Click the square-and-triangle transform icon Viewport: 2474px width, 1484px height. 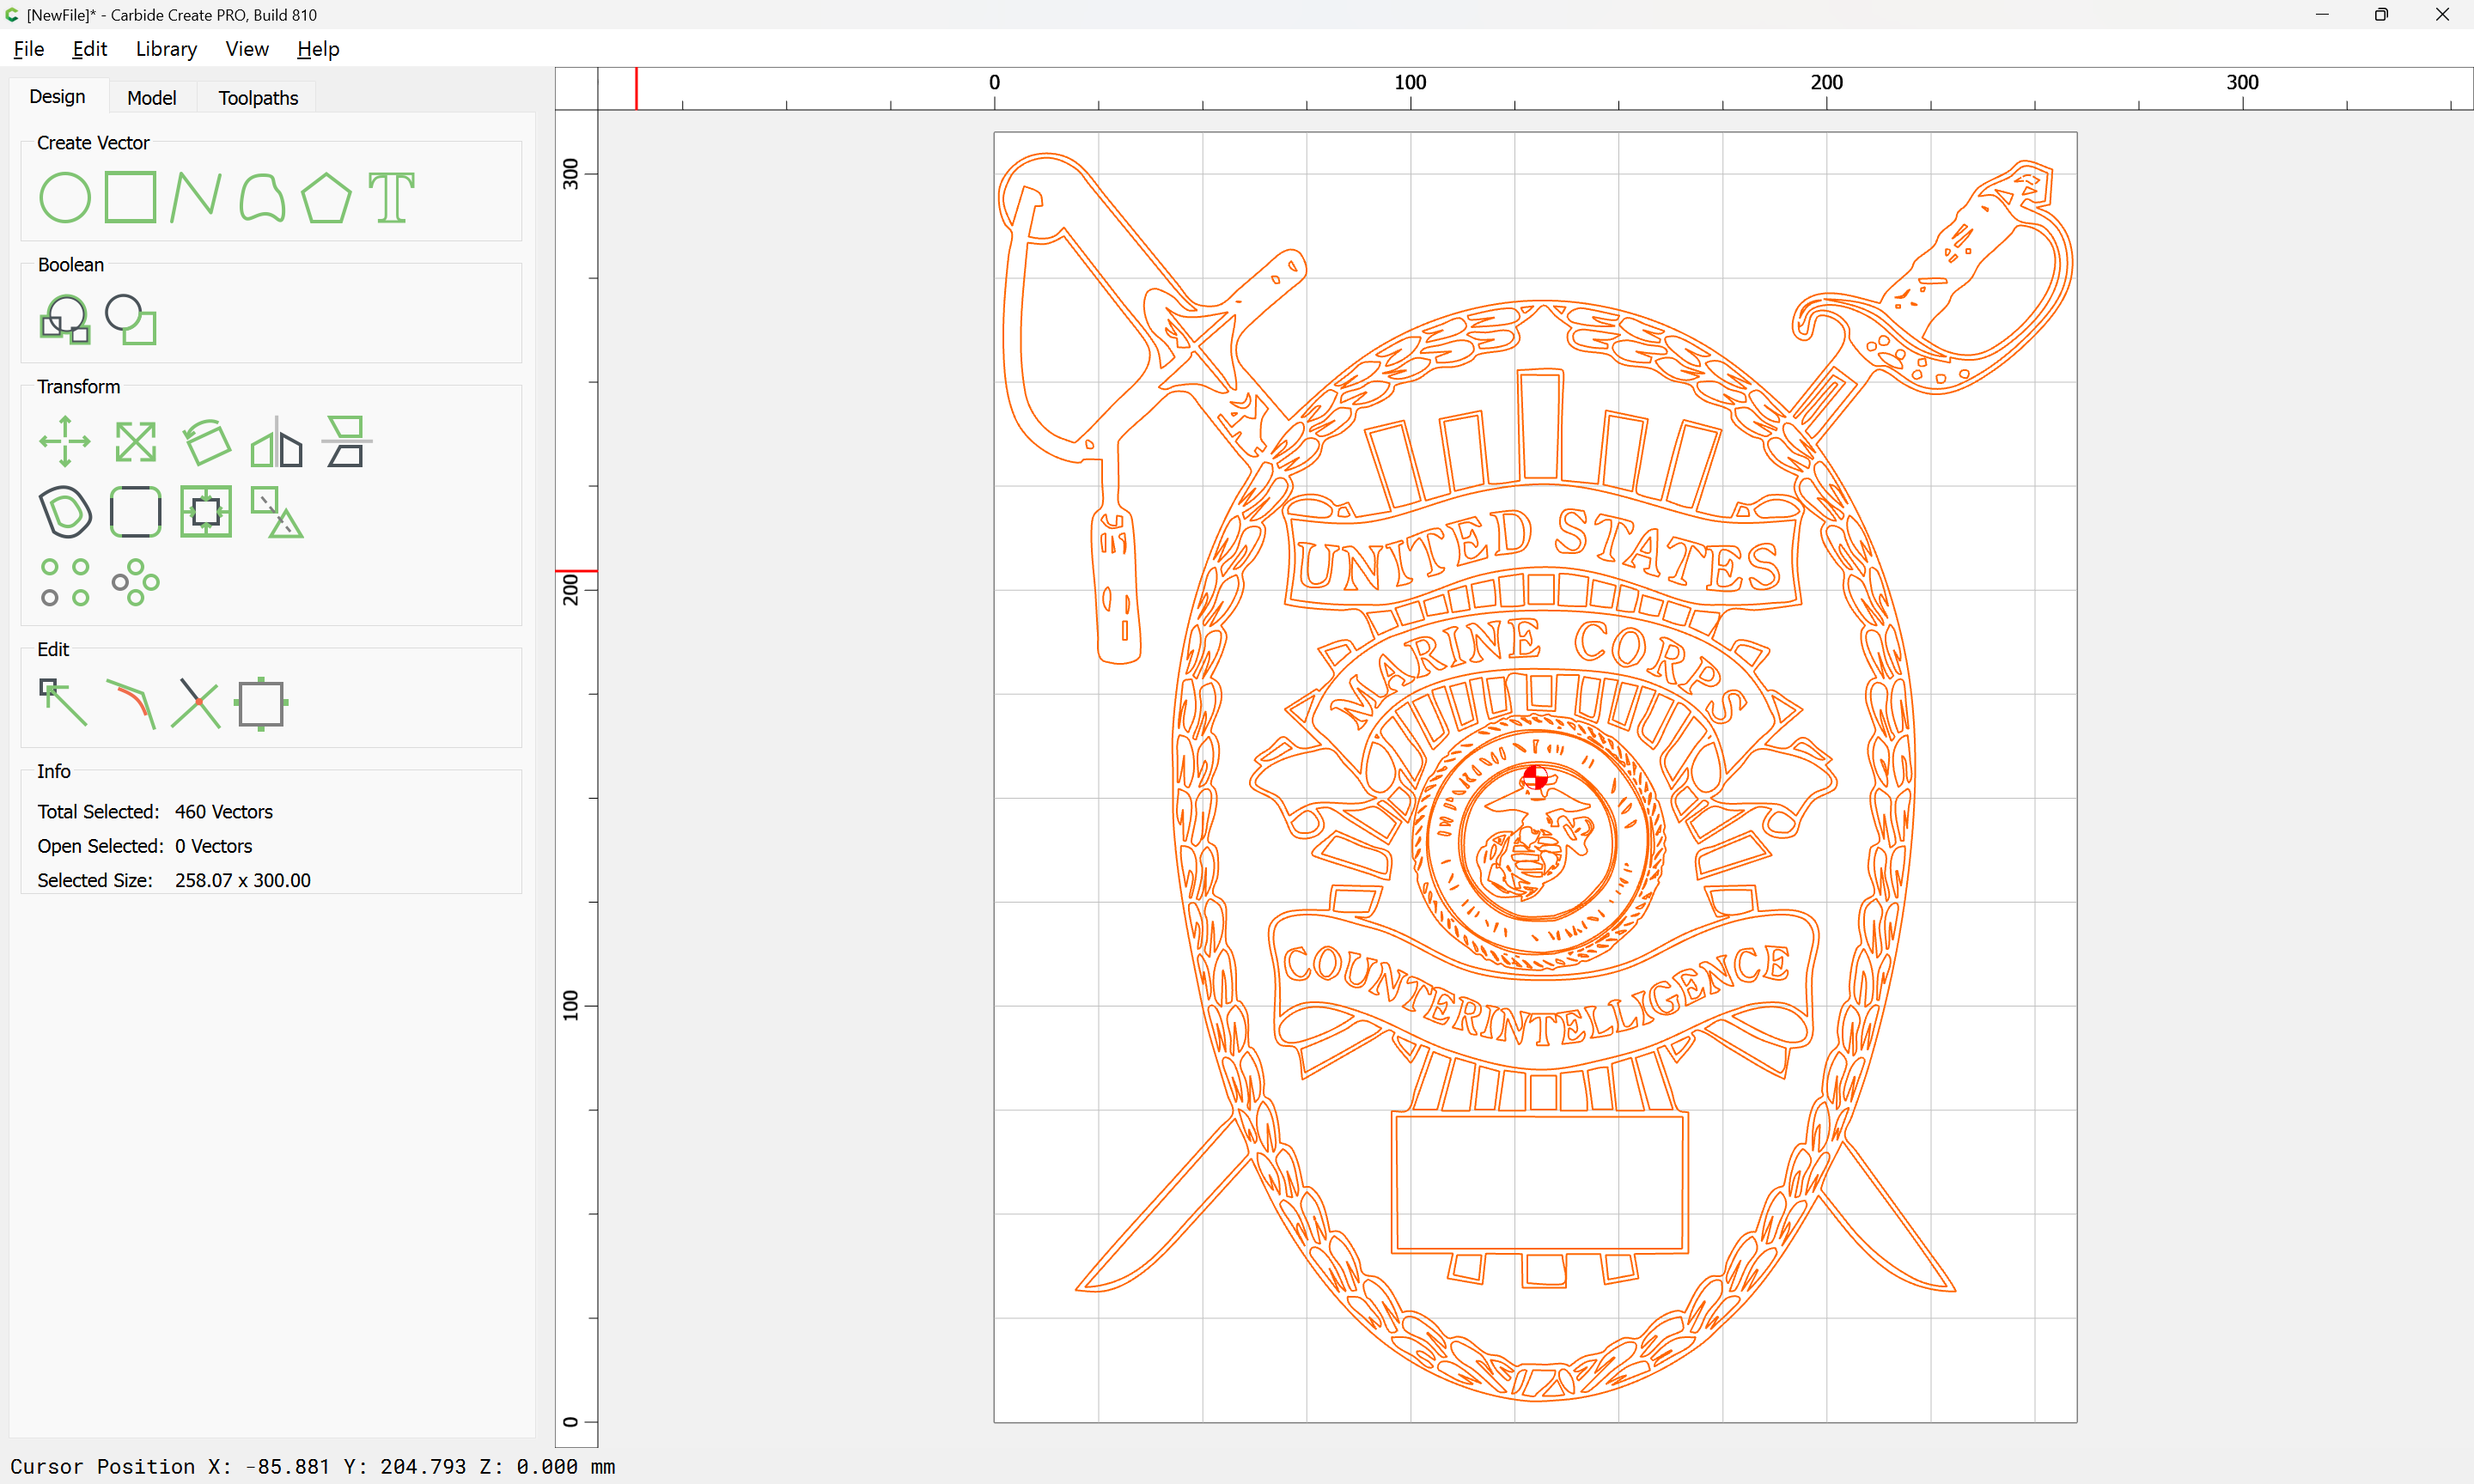[x=276, y=512]
